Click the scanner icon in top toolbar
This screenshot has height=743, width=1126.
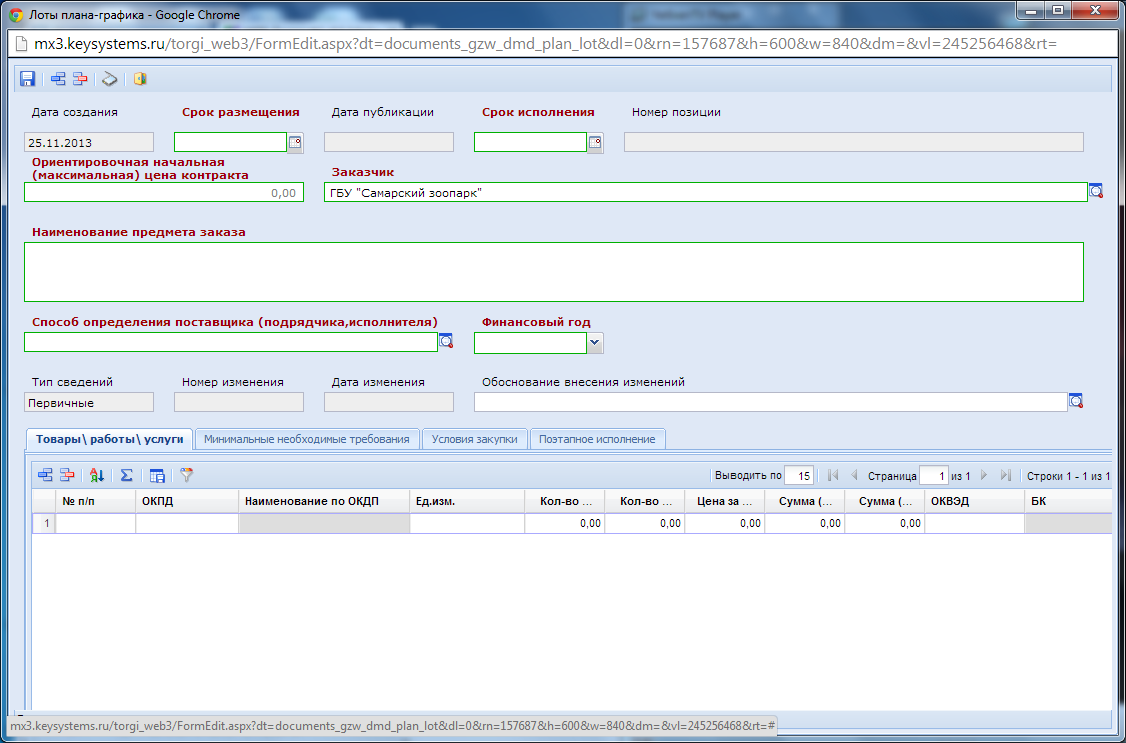[x=110, y=79]
